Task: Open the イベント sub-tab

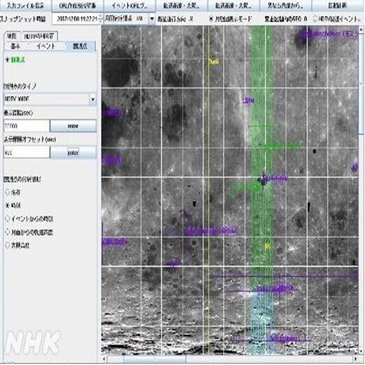Action: point(46,46)
